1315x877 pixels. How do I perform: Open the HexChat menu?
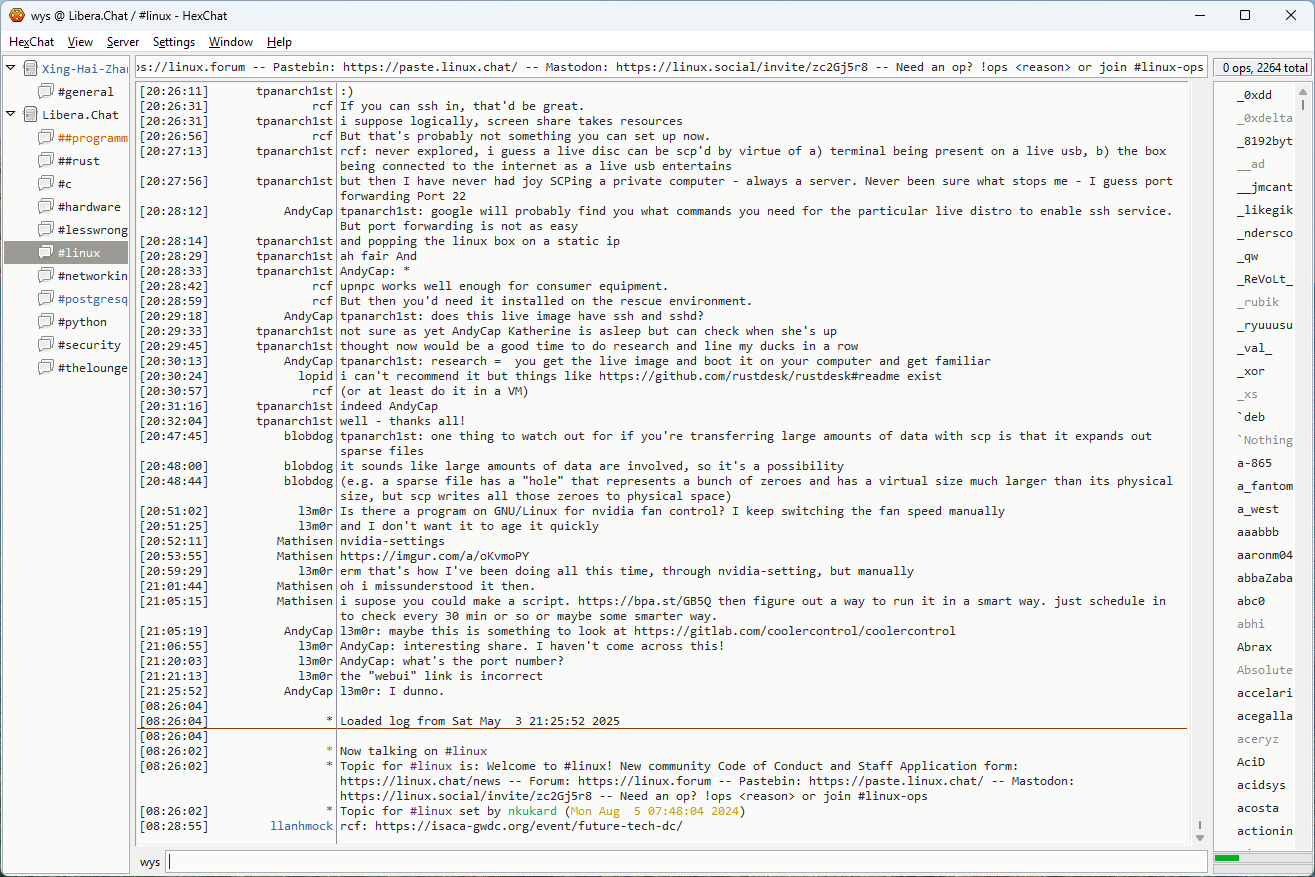31,42
